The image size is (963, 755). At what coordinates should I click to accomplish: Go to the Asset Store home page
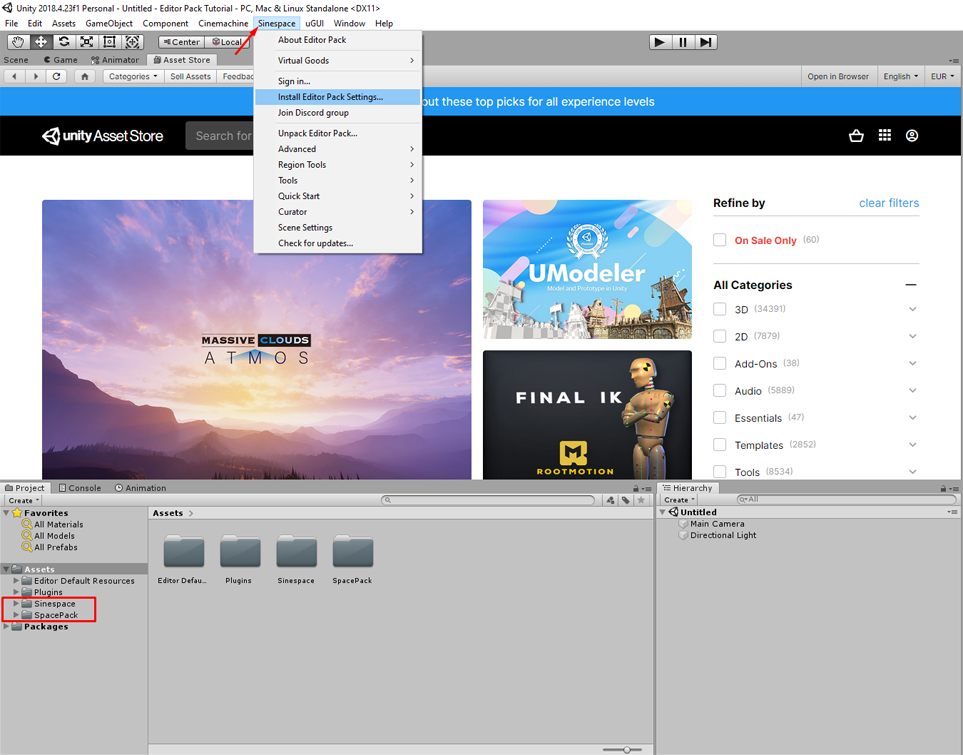click(x=85, y=76)
